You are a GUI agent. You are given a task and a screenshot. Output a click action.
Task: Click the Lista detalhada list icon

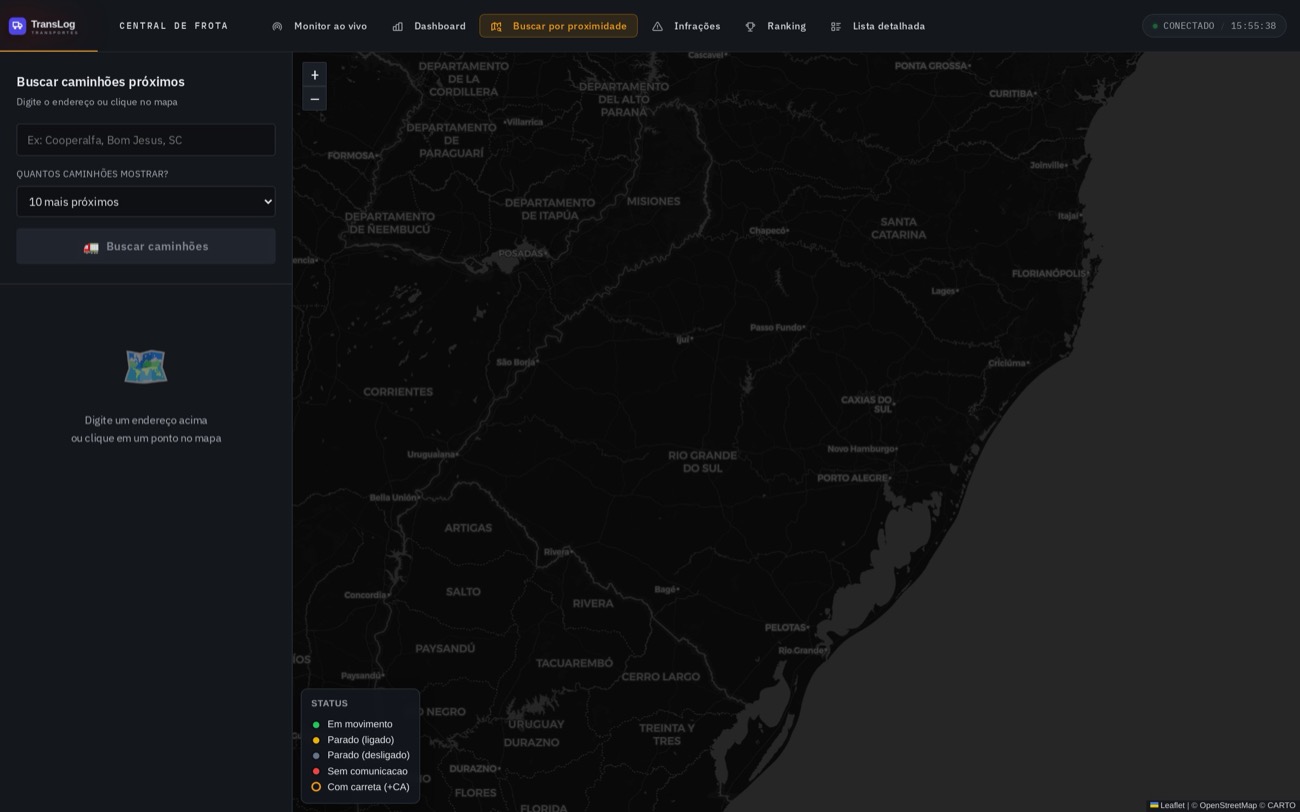836,26
